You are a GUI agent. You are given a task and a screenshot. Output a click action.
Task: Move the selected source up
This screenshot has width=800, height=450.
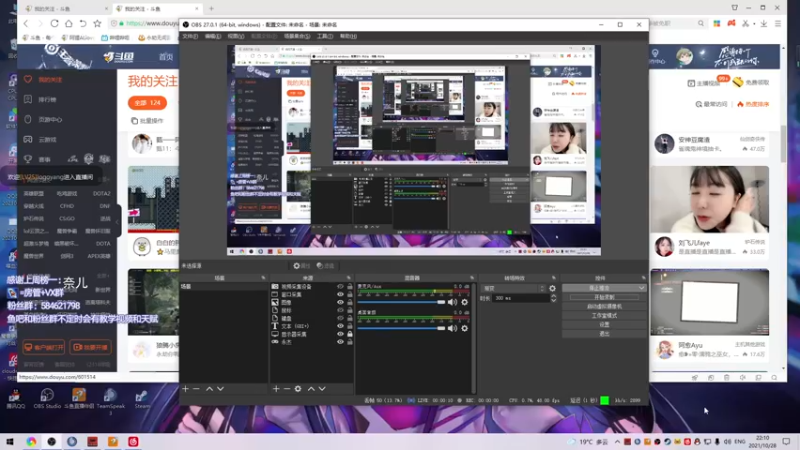click(311, 389)
